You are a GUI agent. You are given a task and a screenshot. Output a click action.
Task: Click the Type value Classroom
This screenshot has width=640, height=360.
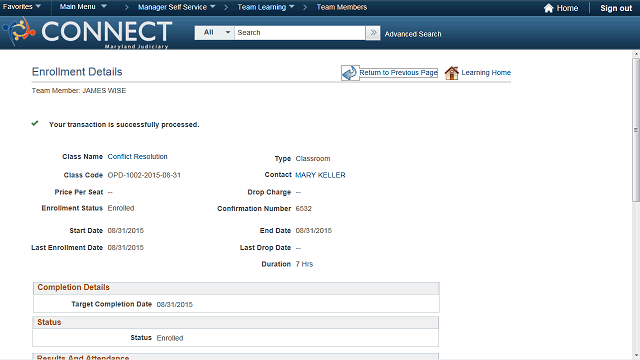pyautogui.click(x=313, y=159)
